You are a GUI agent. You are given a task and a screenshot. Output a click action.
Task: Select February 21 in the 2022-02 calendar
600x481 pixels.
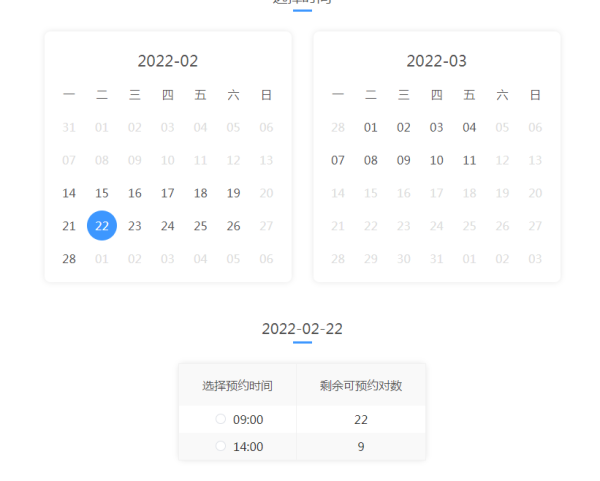[69, 226]
